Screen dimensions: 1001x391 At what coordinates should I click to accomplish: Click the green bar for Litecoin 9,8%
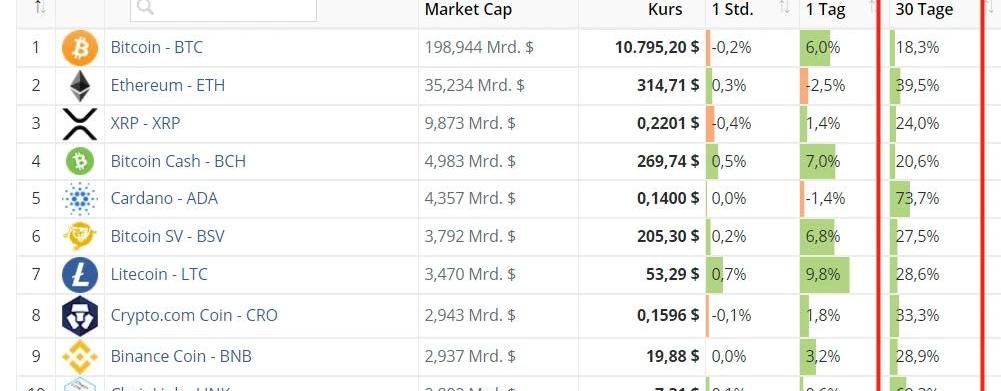pyautogui.click(x=824, y=275)
